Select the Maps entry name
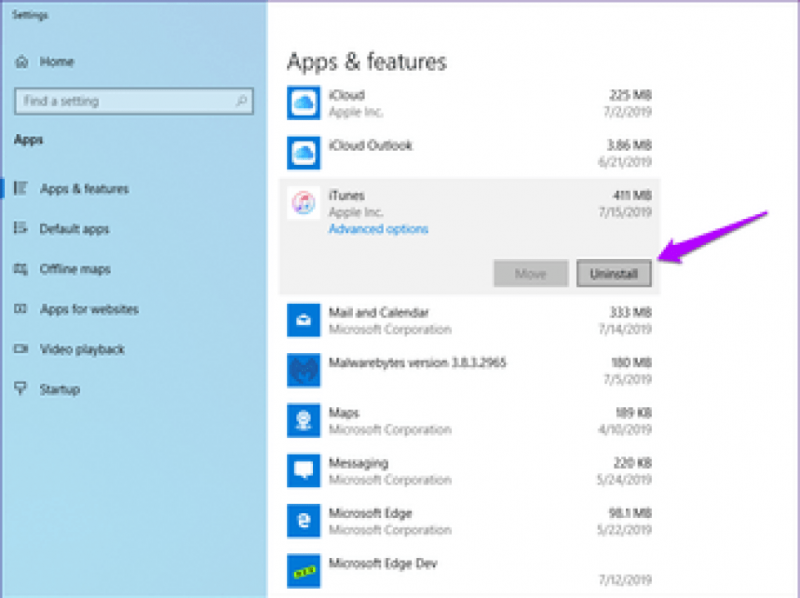The width and height of the screenshot is (800, 598). pos(344,413)
